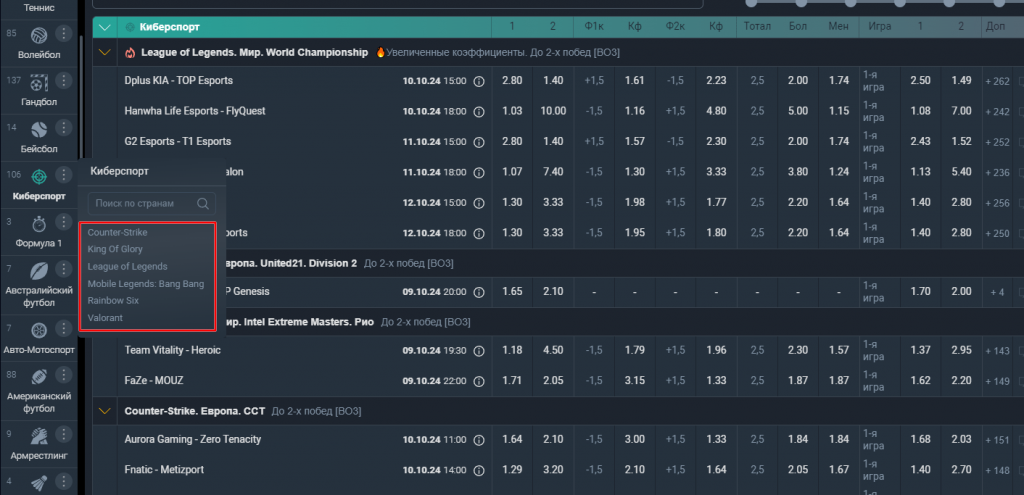This screenshot has height=495, width=1024.
Task: Bet 3.20 on Metizport win
Action: tap(552, 470)
